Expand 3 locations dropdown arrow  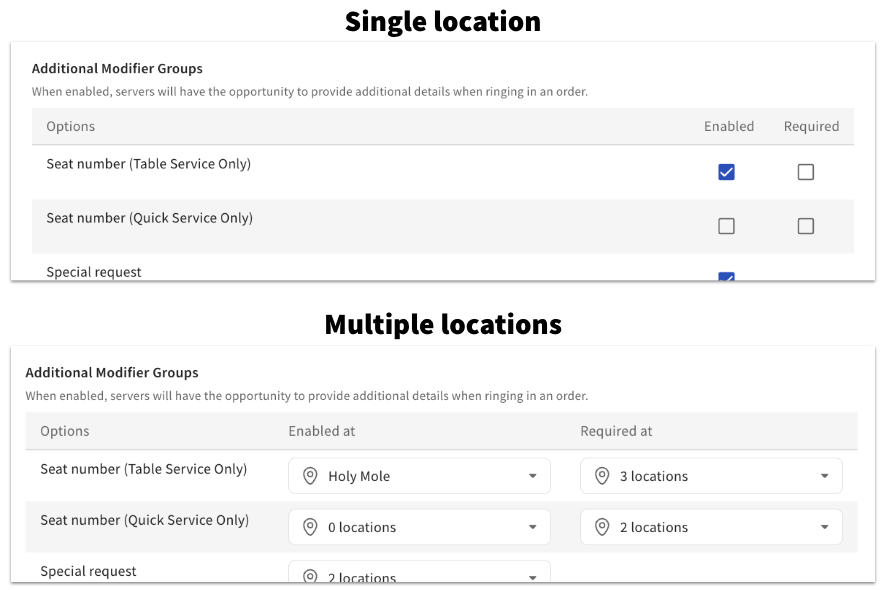tap(824, 476)
